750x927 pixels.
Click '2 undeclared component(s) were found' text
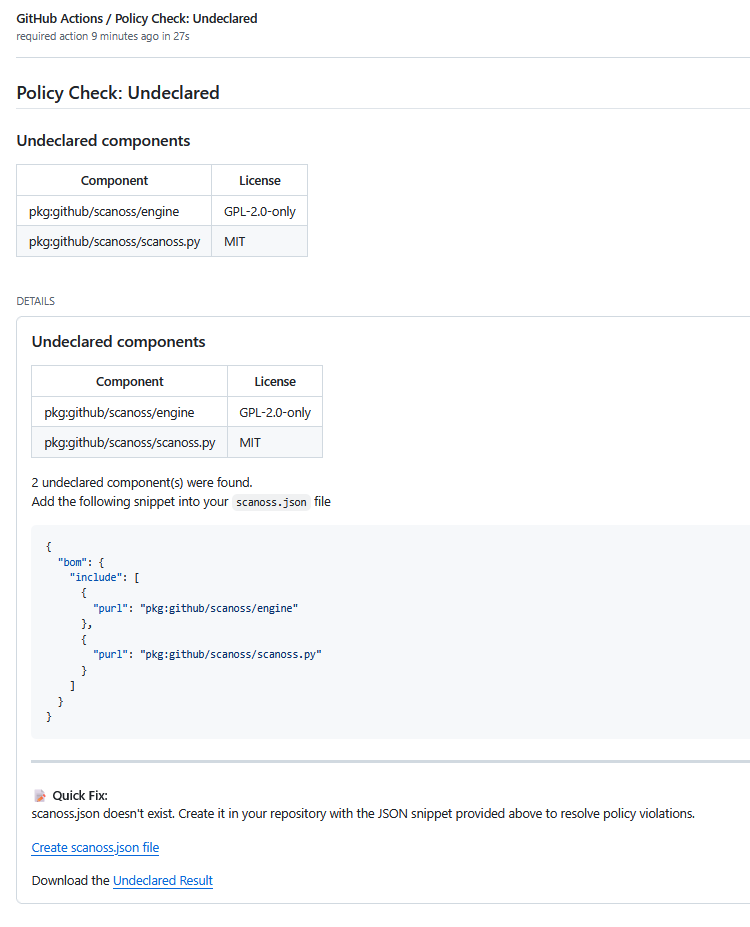tap(142, 482)
